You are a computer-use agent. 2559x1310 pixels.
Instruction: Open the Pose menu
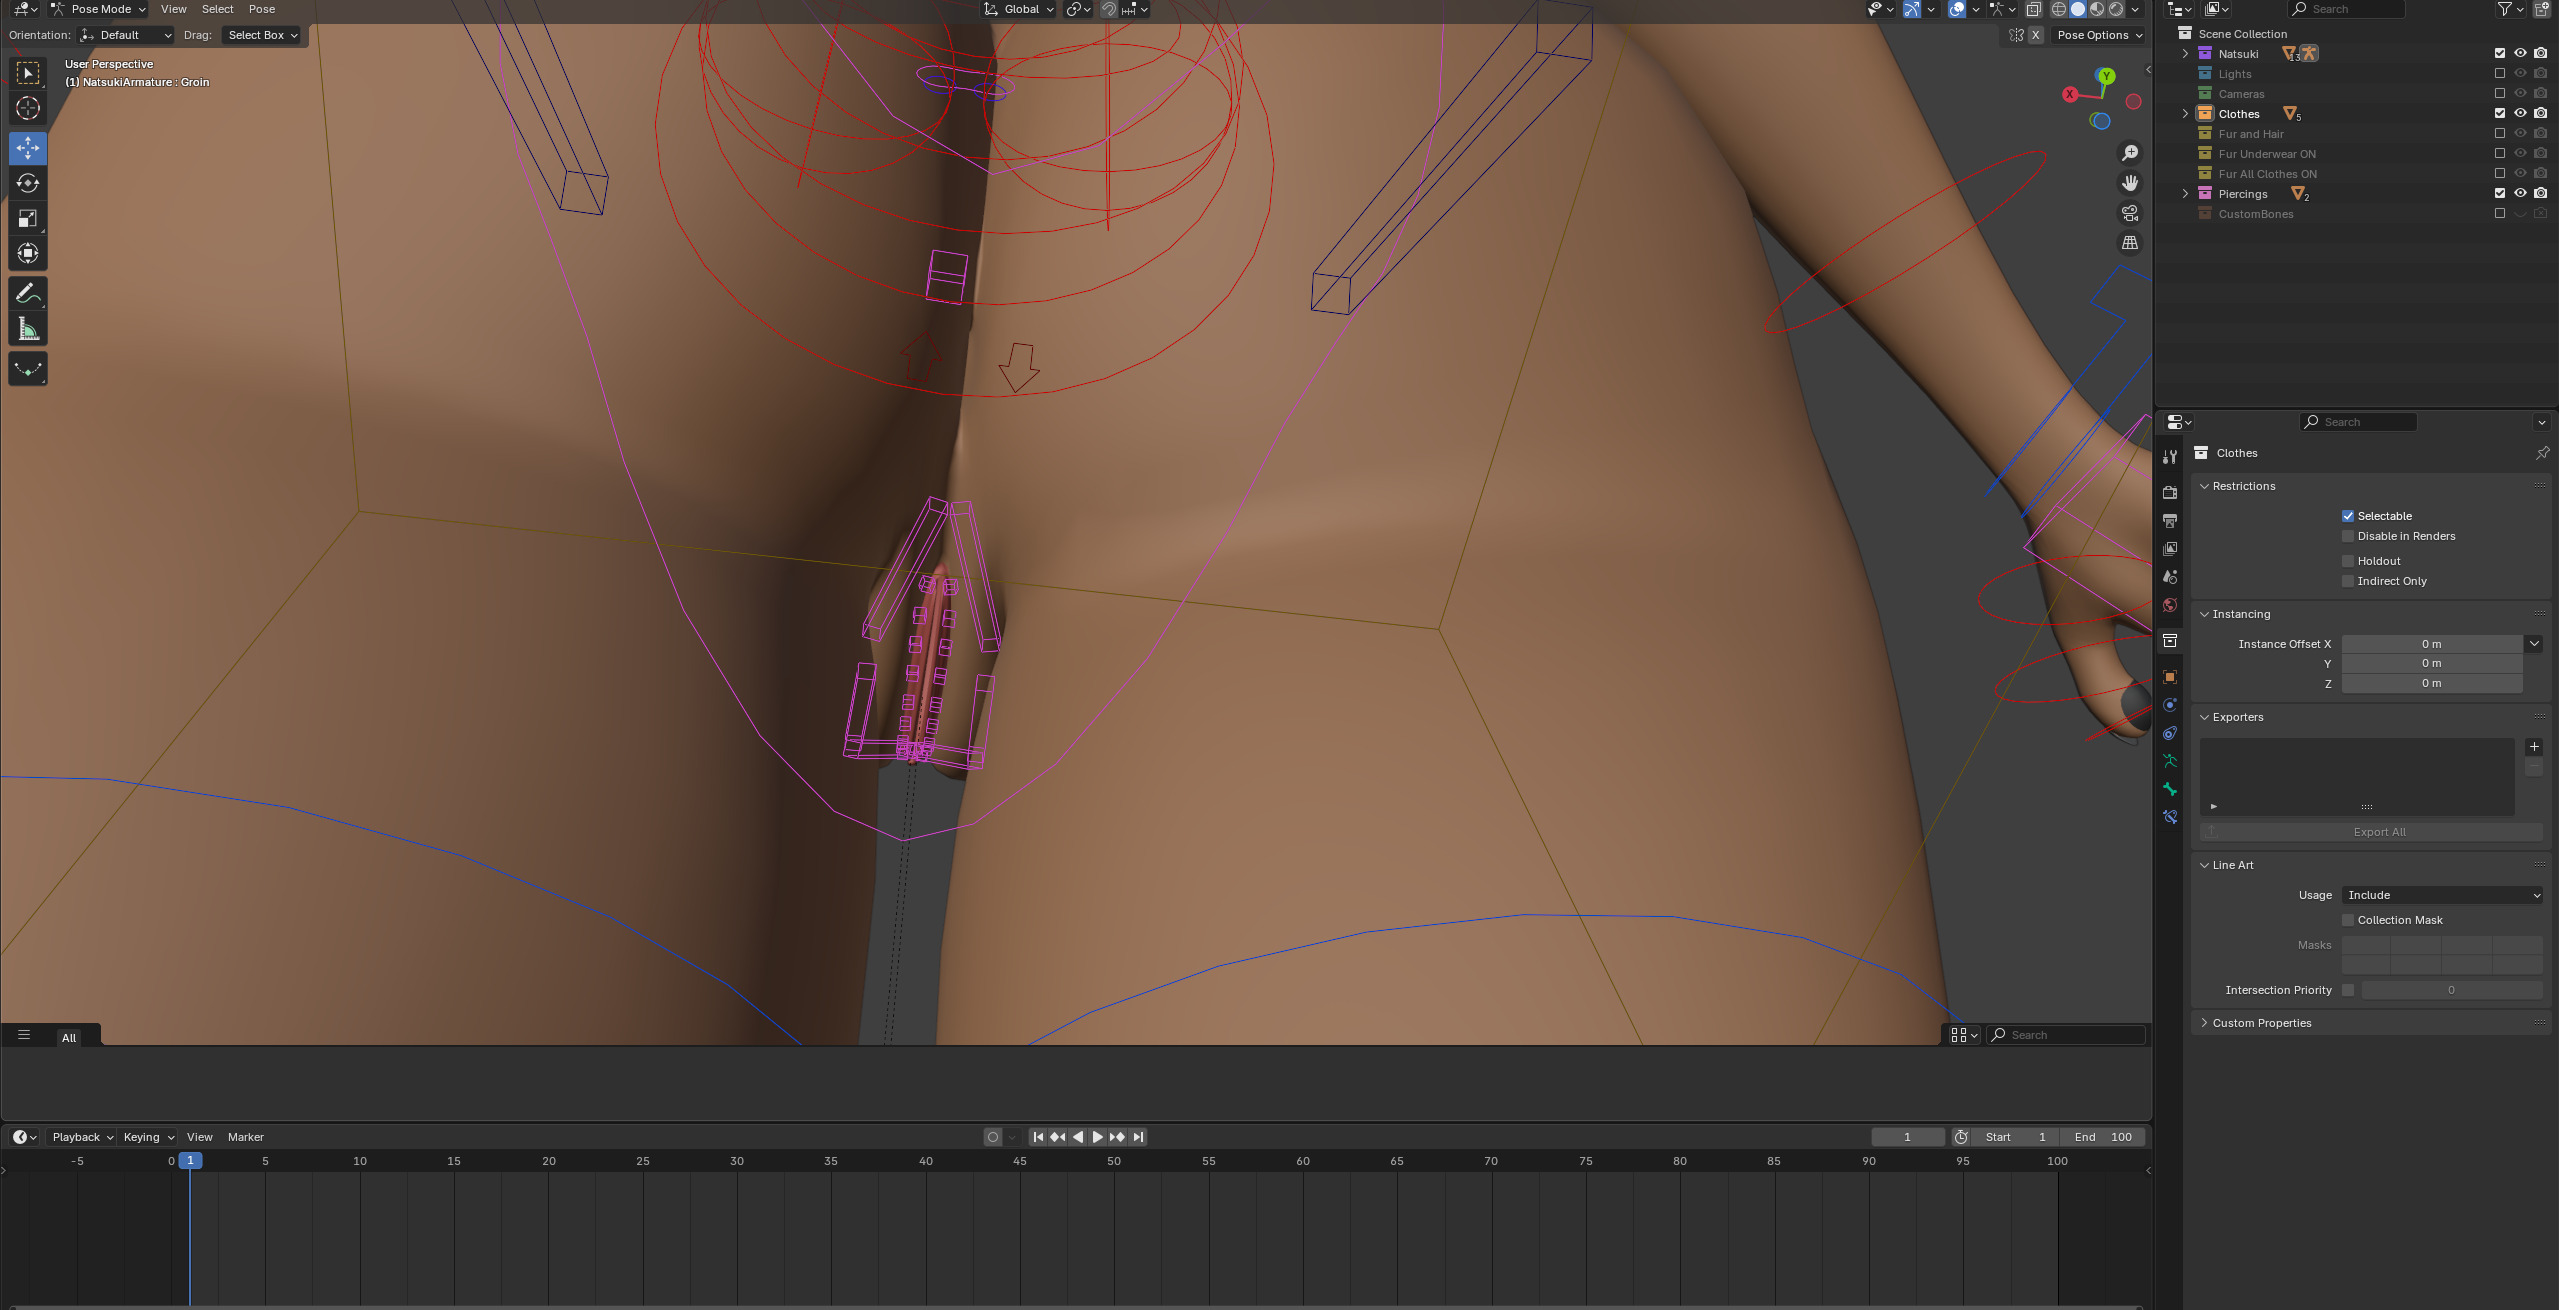click(x=261, y=9)
